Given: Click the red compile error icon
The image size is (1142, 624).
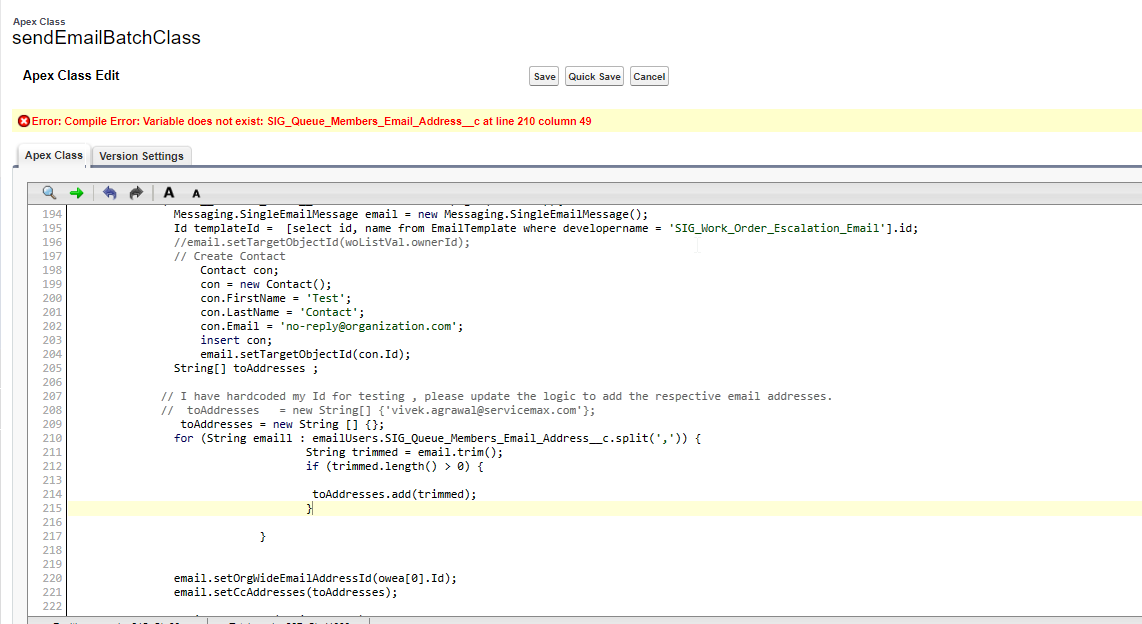Looking at the screenshot, I should (x=24, y=121).
